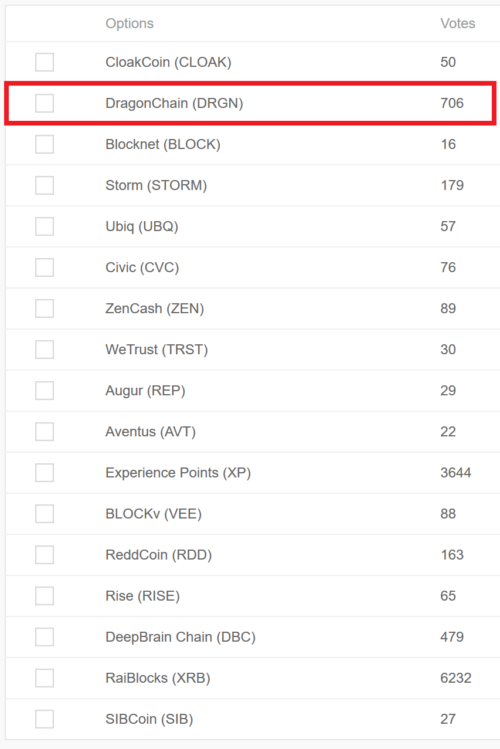The image size is (500, 749).
Task: Enable the Storm (STORM) option checkbox
Action: coord(44,185)
